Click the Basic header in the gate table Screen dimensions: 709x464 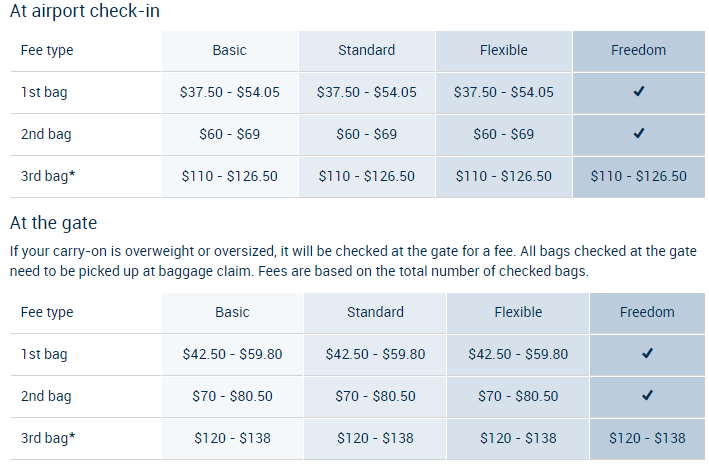pyautogui.click(x=232, y=312)
